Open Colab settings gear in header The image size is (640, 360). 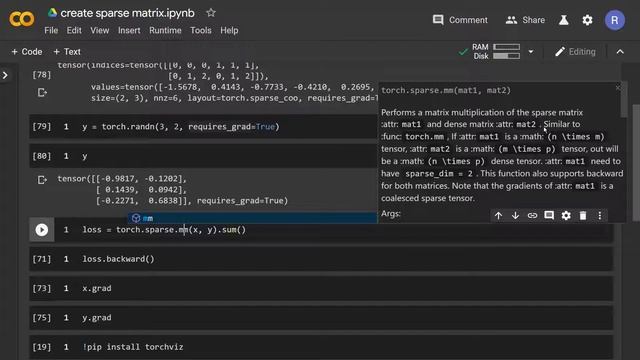pos(587,20)
